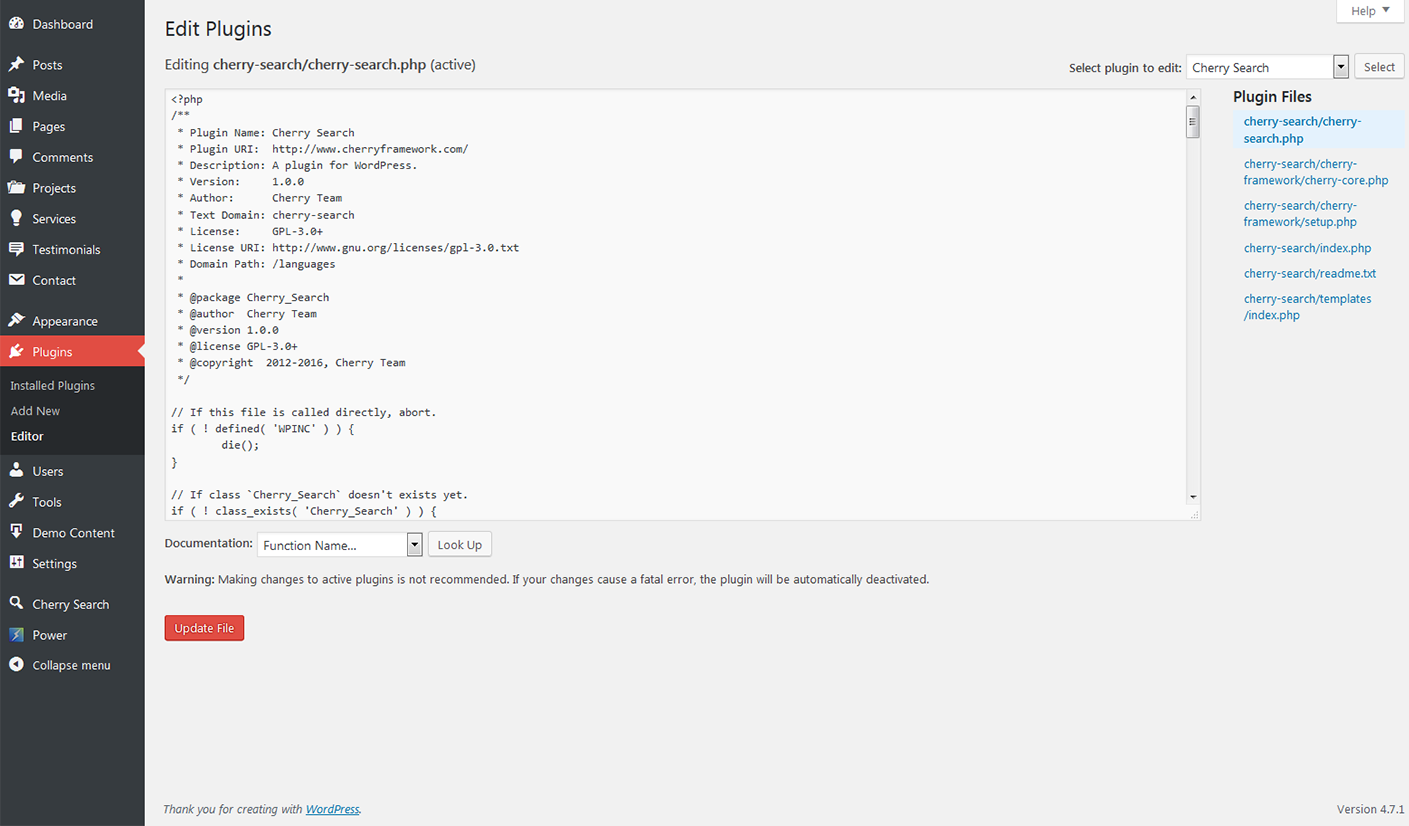This screenshot has width=1409, height=826.
Task: Click the Media icon in sidebar
Action: click(16, 96)
